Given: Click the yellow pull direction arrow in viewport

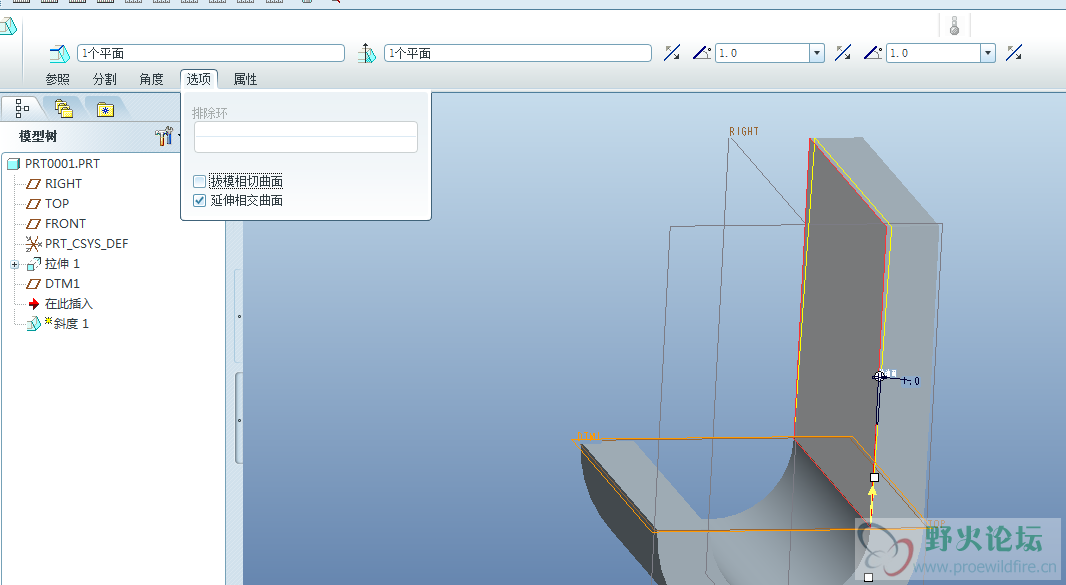Looking at the screenshot, I should click(x=872, y=490).
